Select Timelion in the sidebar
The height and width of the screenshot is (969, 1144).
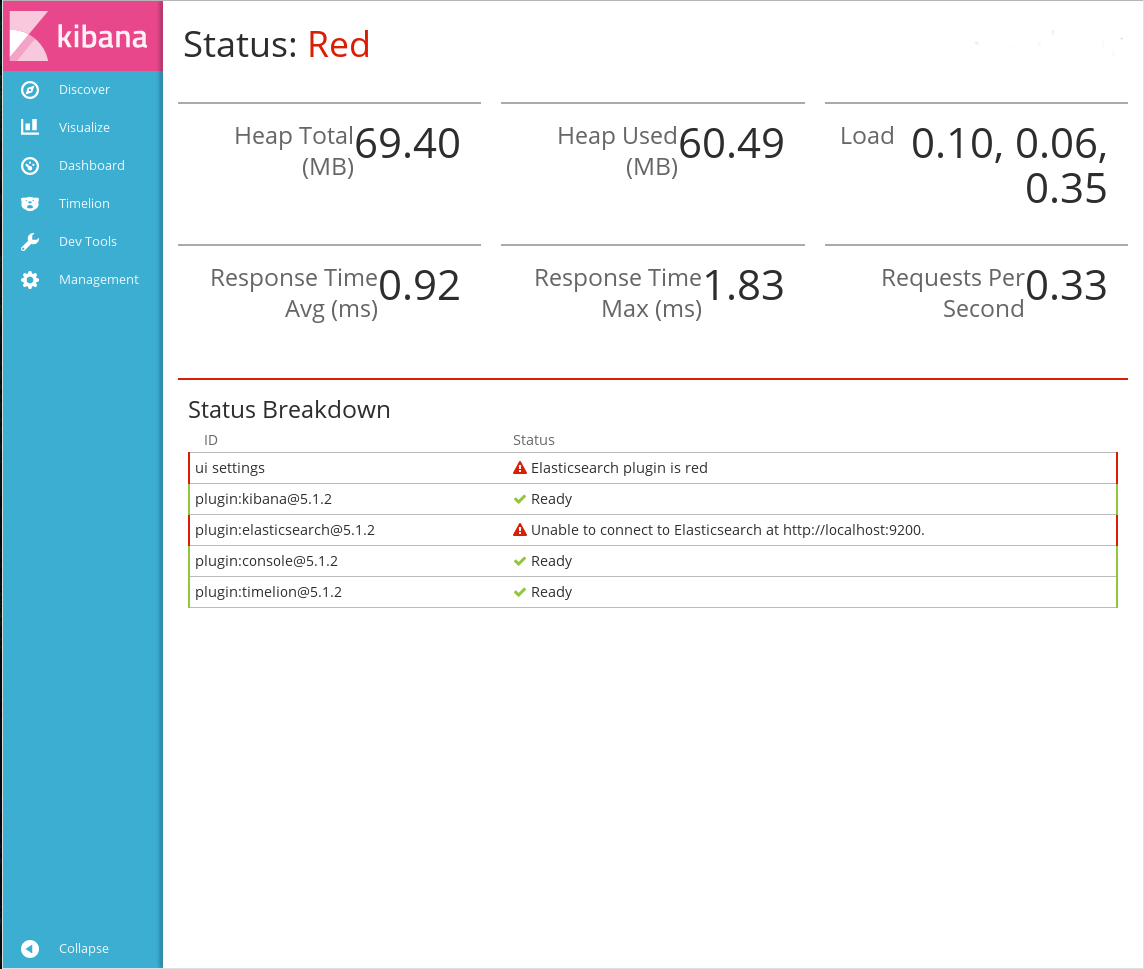coord(84,204)
